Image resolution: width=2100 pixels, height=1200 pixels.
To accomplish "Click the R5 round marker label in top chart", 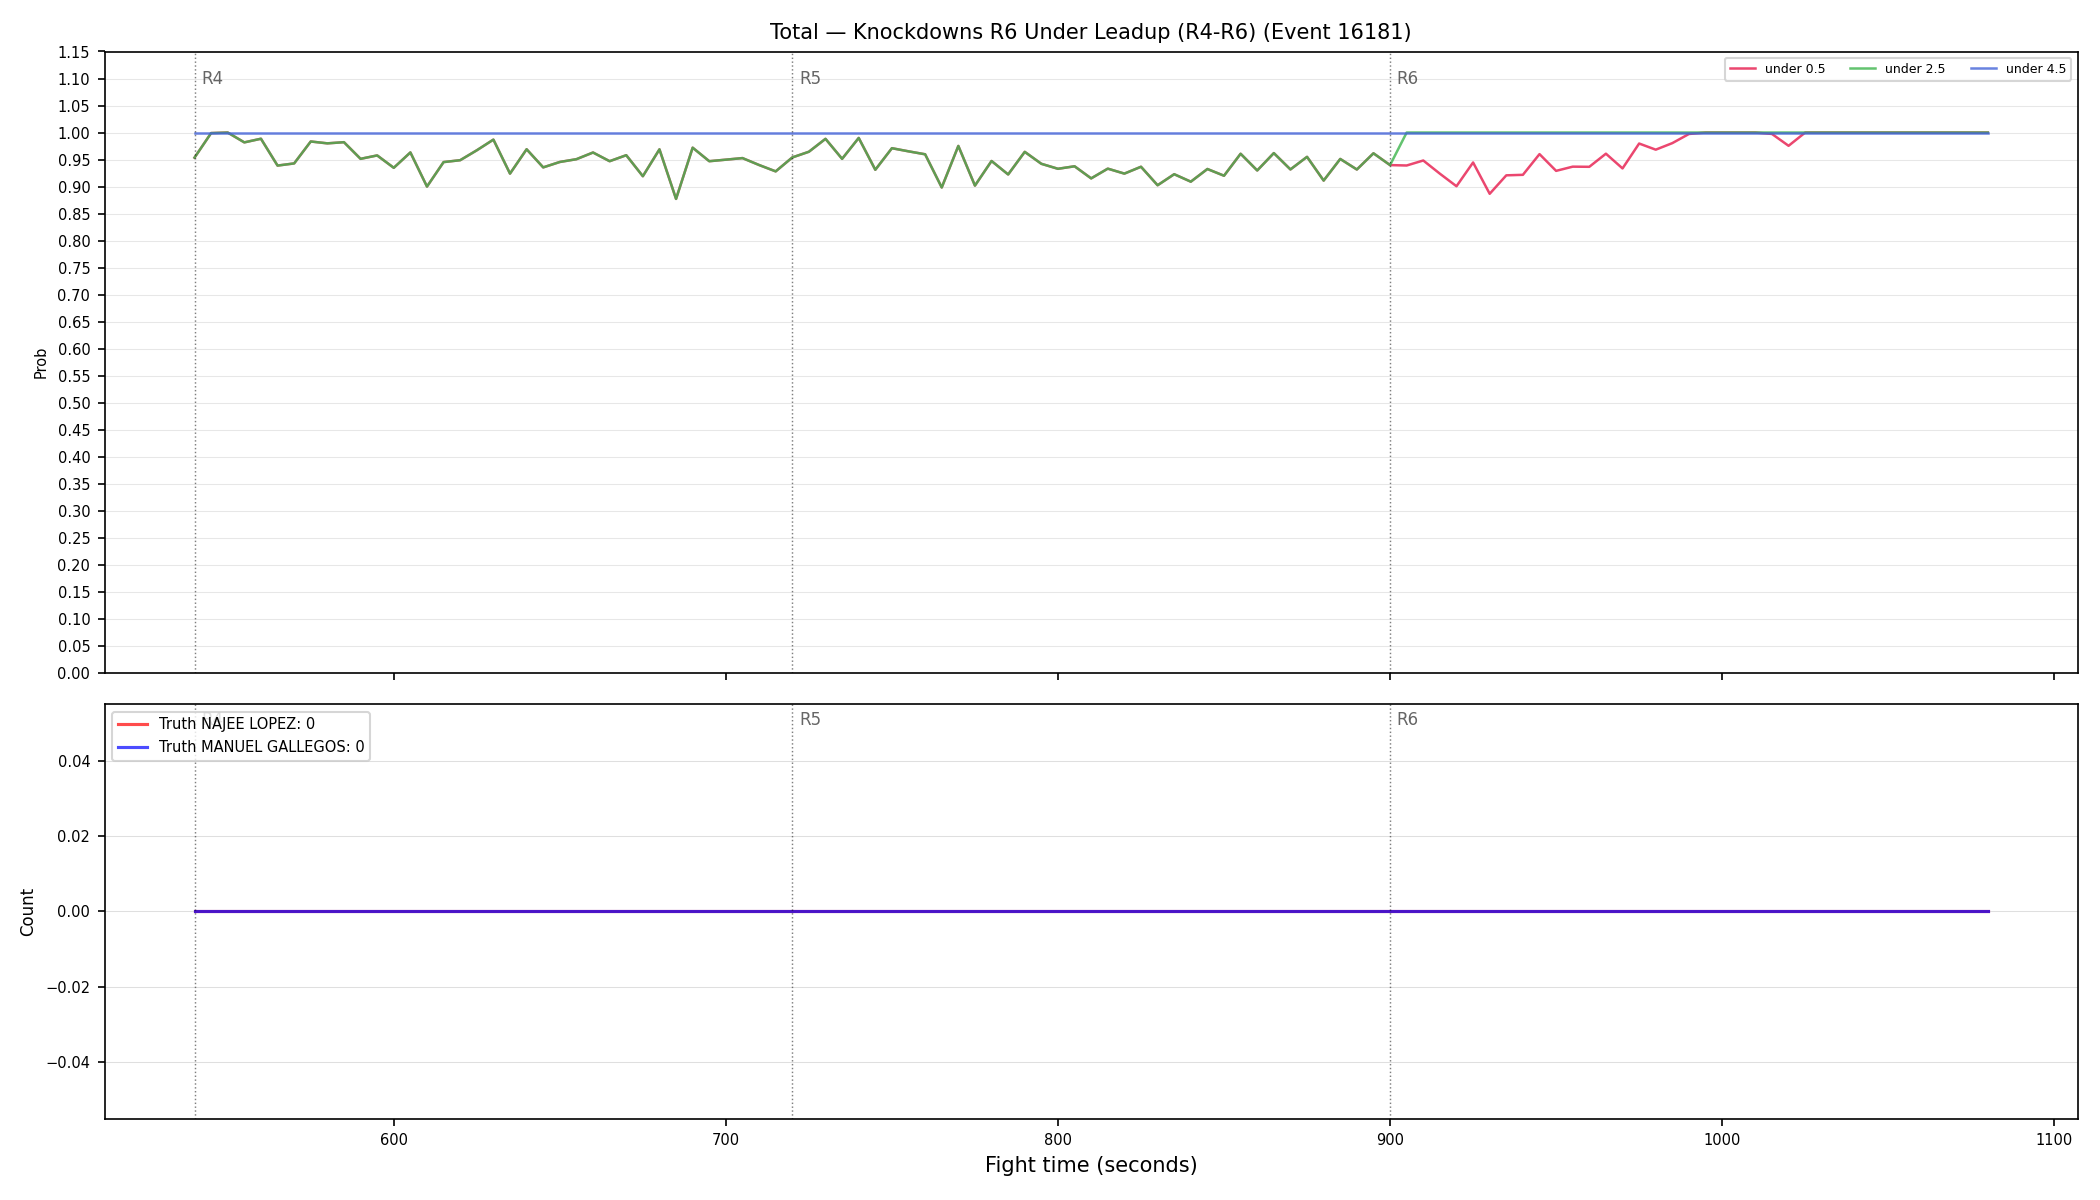I will (x=810, y=78).
